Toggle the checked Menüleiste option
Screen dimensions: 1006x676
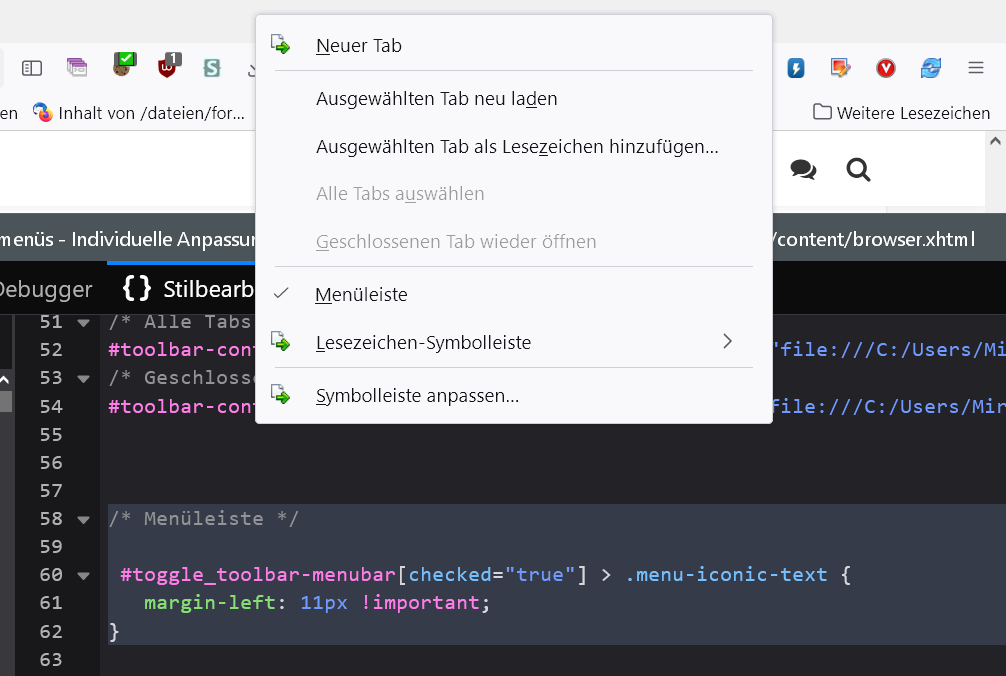tap(361, 295)
